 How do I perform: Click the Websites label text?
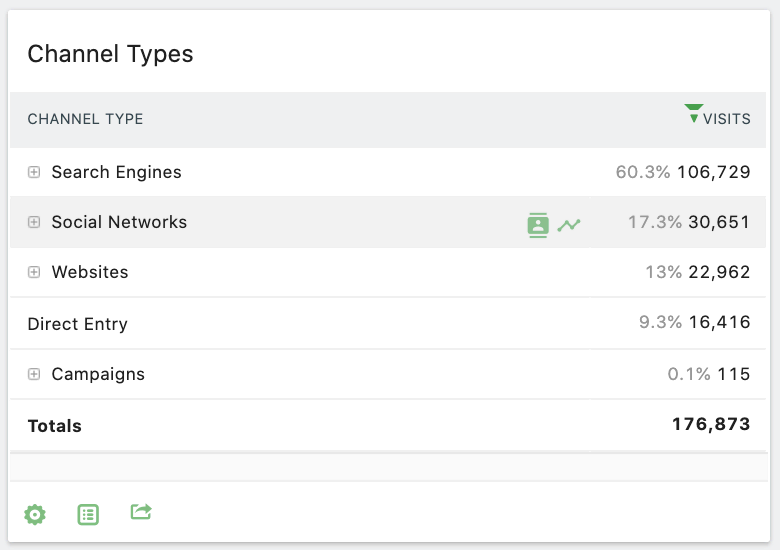(90, 272)
